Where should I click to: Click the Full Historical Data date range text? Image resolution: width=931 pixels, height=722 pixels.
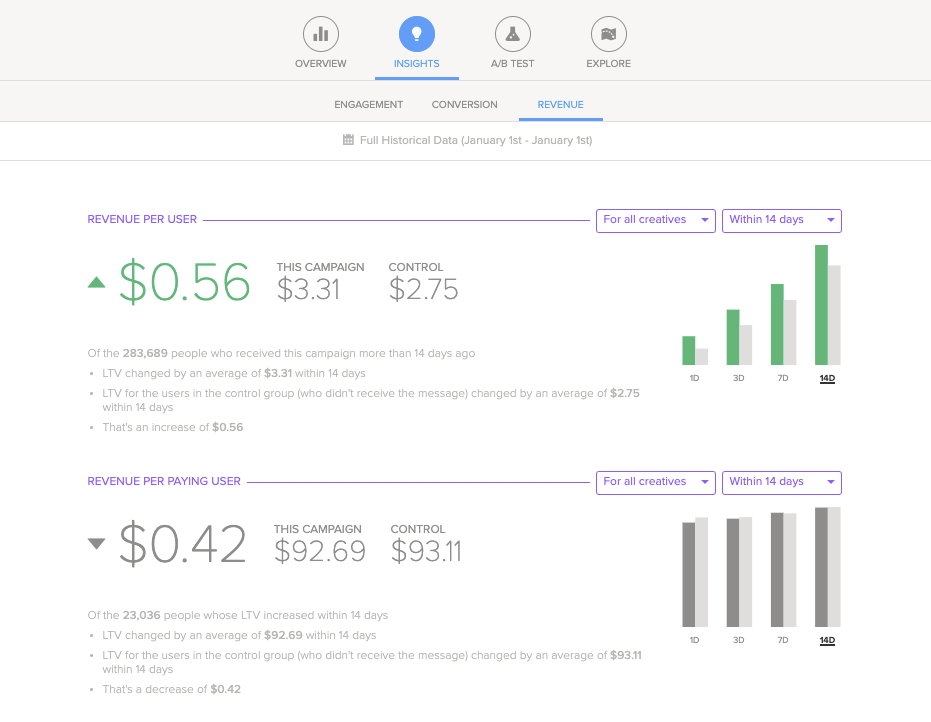[x=475, y=140]
